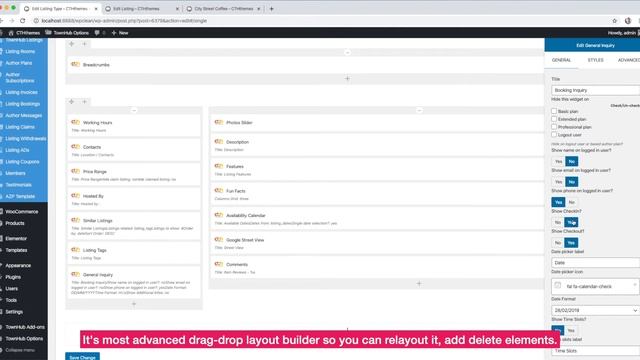The image size is (640, 360).
Task: Open Listing Bookings in sidebar
Action: point(22,104)
